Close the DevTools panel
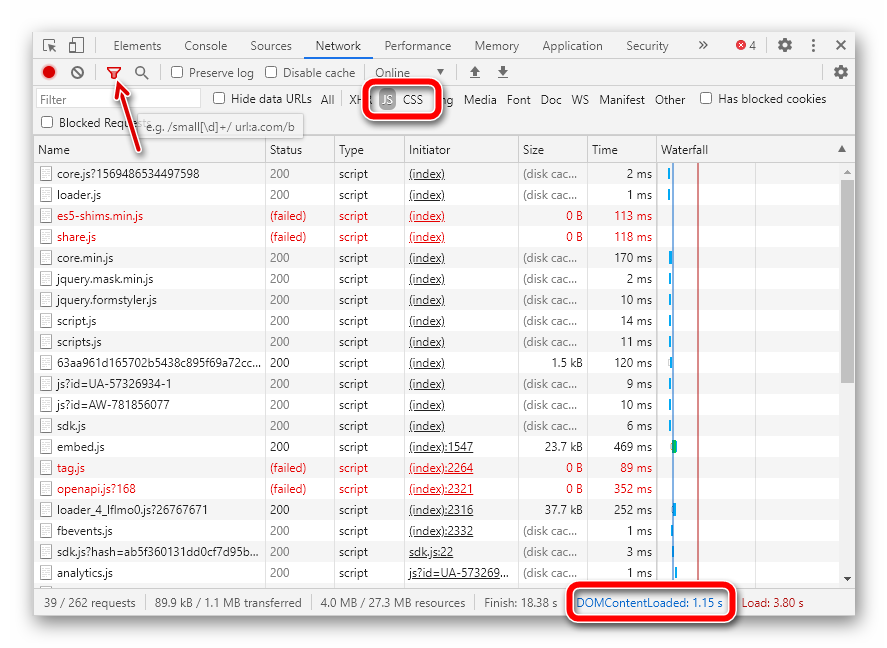This screenshot has width=887, height=648. tap(841, 45)
